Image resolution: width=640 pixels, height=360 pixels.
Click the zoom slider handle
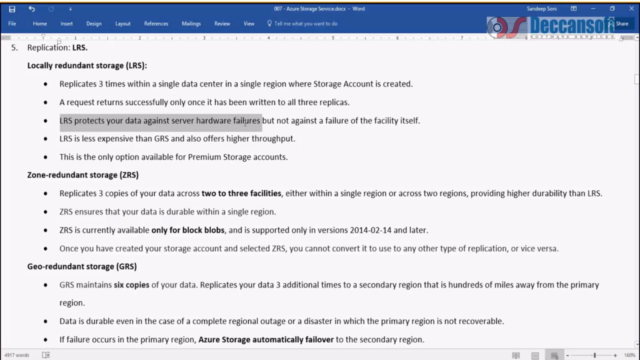595,356
